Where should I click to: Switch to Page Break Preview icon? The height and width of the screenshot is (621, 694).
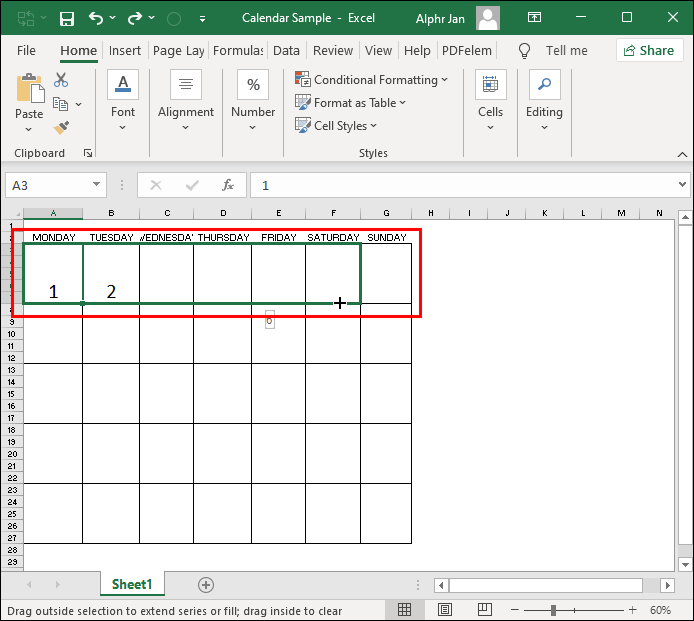point(485,610)
